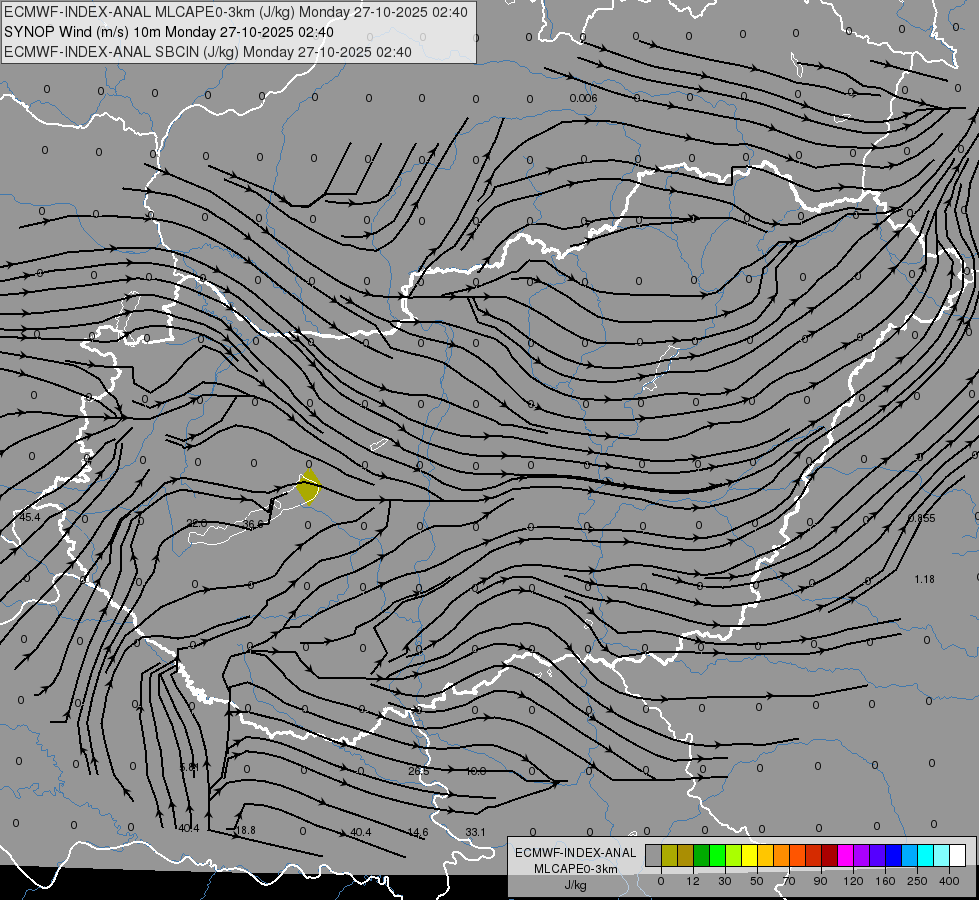979x900 pixels.
Task: Click the 26.5 value on the map
Action: click(418, 771)
